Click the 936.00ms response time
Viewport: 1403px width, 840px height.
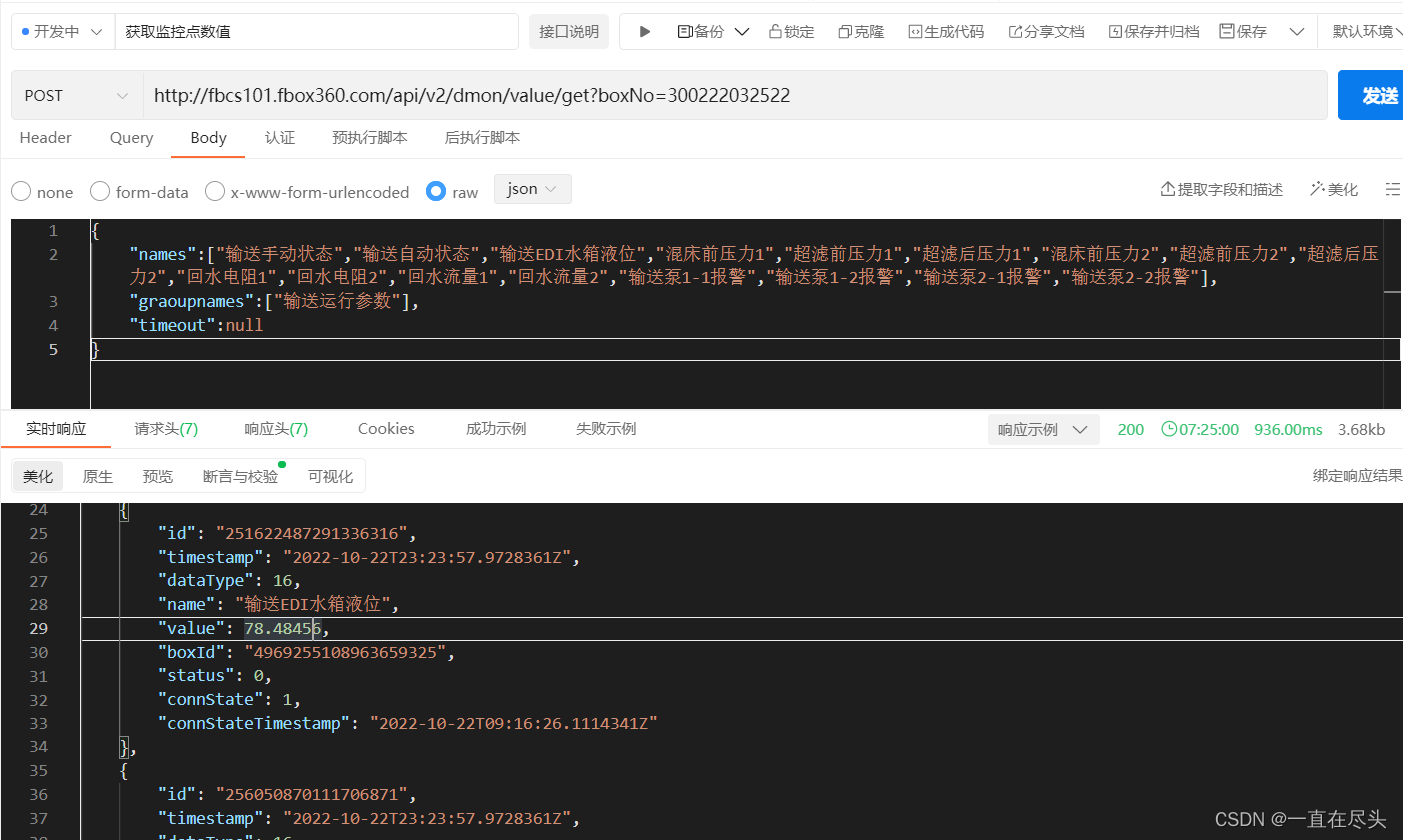pos(1288,430)
